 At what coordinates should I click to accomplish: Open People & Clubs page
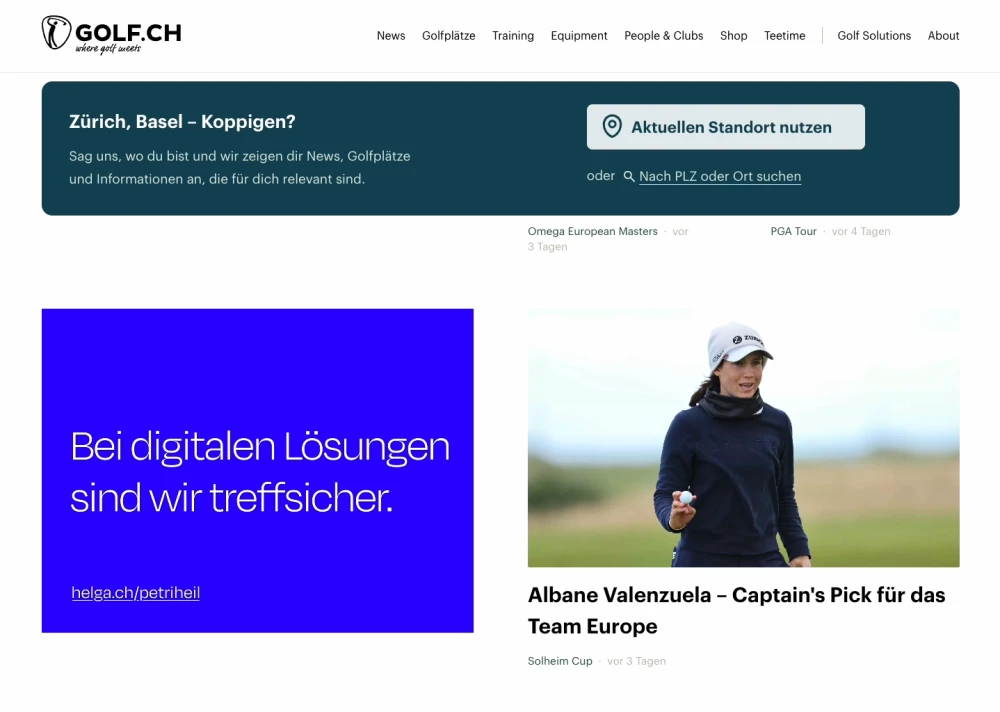663,36
